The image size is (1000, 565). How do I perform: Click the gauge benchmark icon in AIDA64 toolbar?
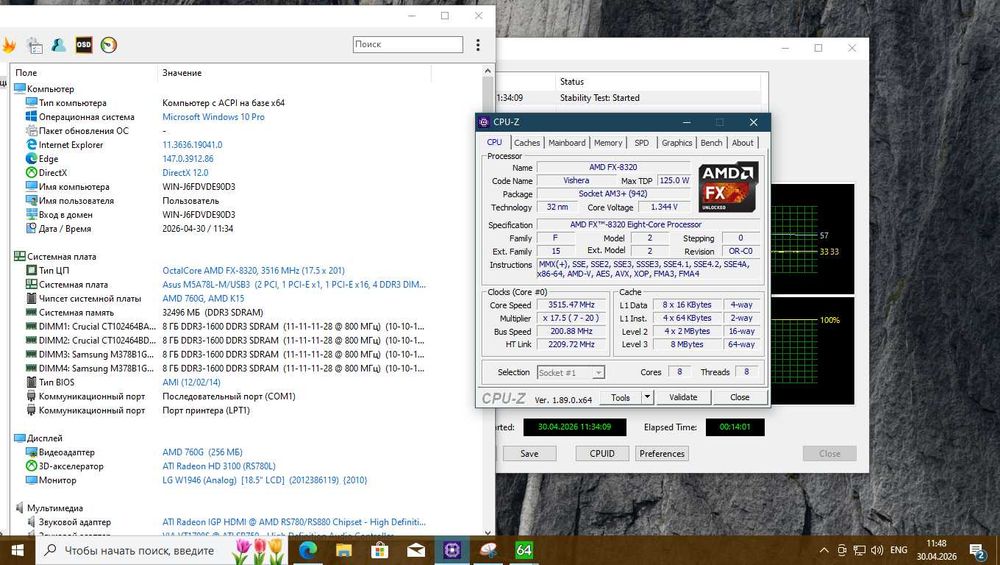[108, 45]
